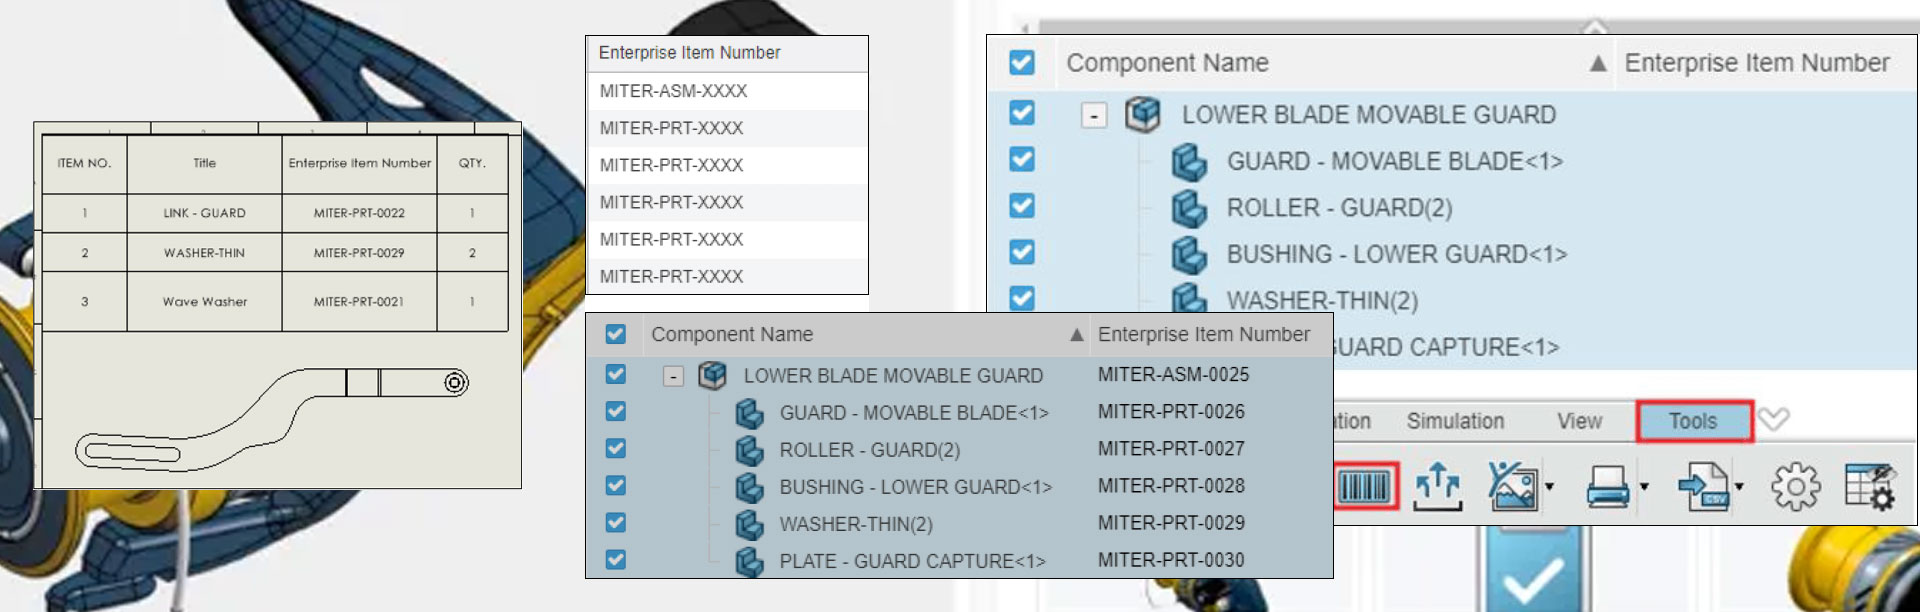Open settings with the gear icon

tap(1796, 488)
